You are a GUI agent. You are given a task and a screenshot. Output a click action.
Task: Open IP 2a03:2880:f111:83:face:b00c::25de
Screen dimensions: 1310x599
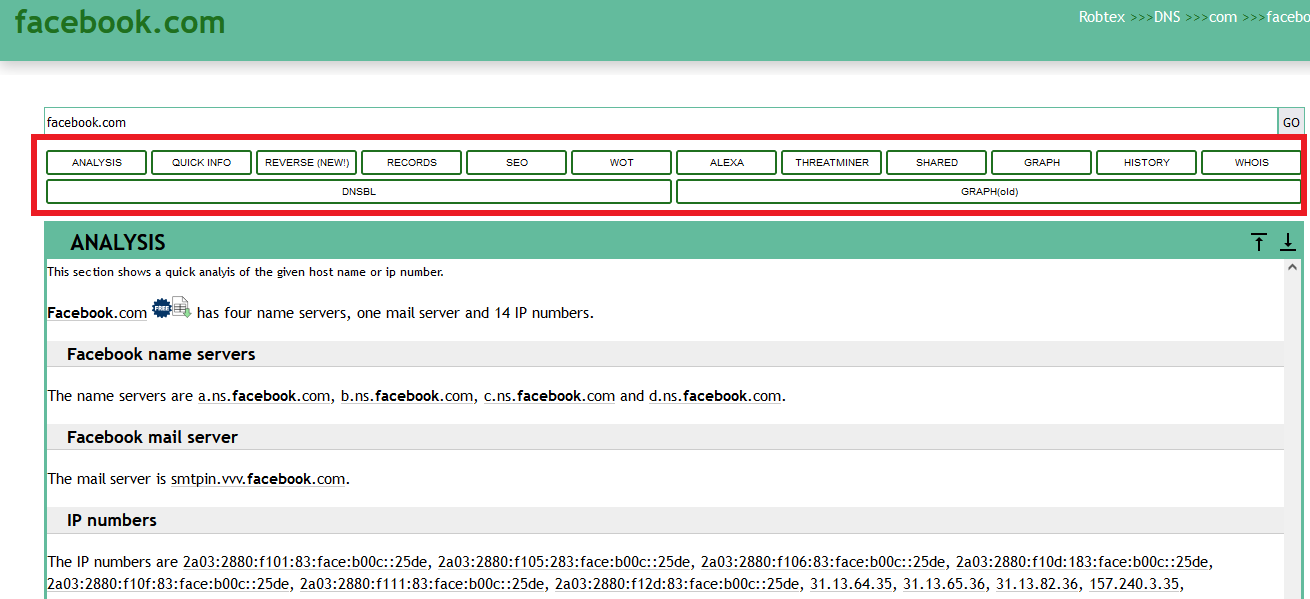[x=423, y=584]
